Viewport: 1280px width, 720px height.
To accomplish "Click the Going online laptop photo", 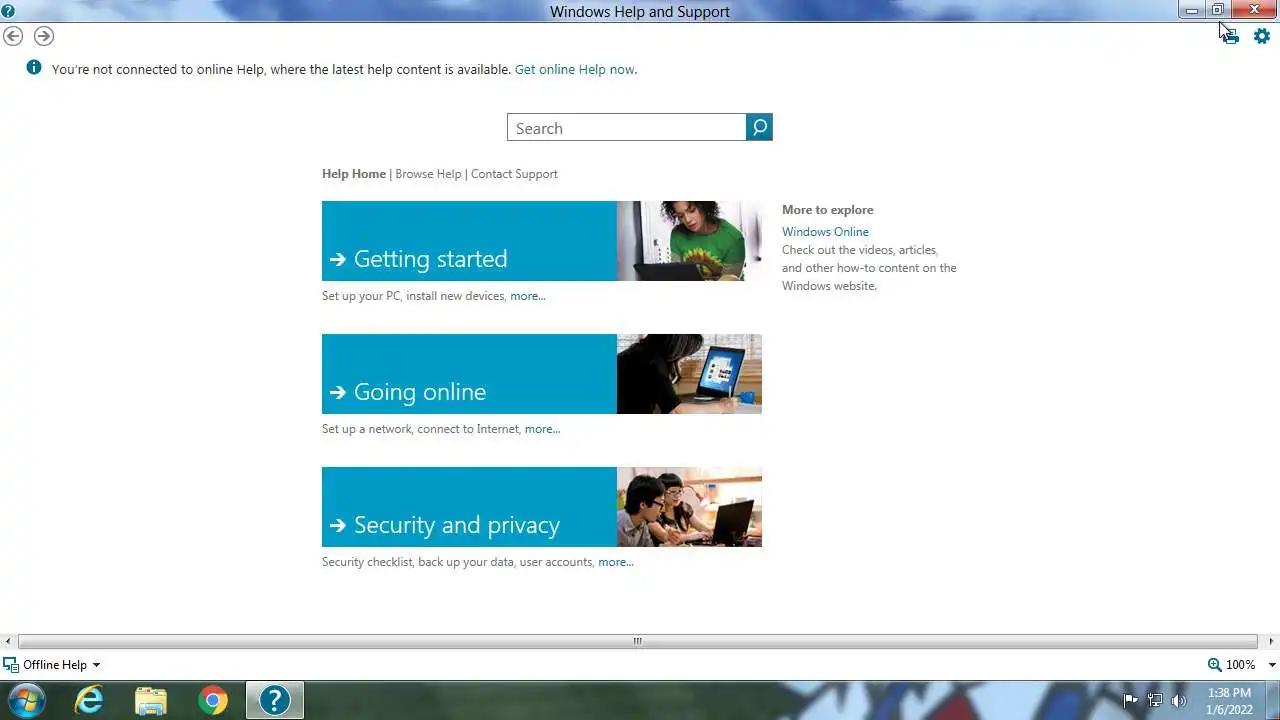I will pos(689,374).
